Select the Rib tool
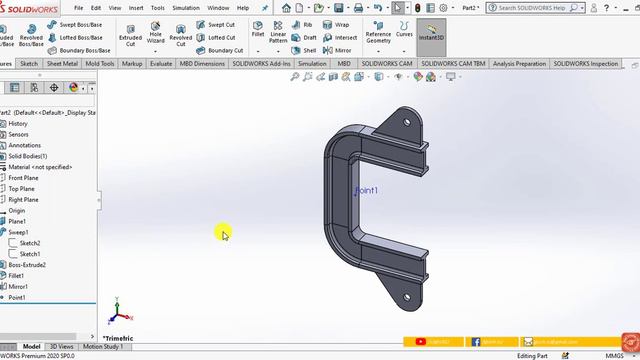Image resolution: width=640 pixels, height=360 pixels. 302,25
